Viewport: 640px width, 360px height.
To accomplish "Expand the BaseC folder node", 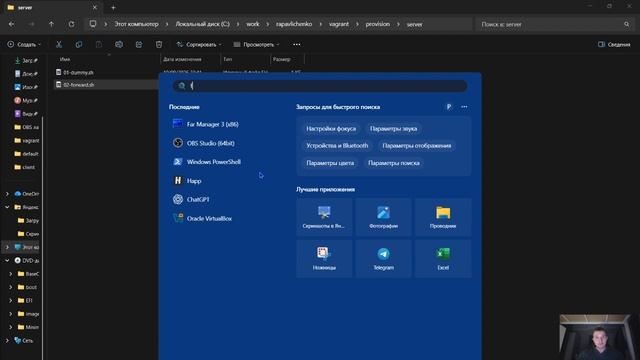I will coord(11,274).
